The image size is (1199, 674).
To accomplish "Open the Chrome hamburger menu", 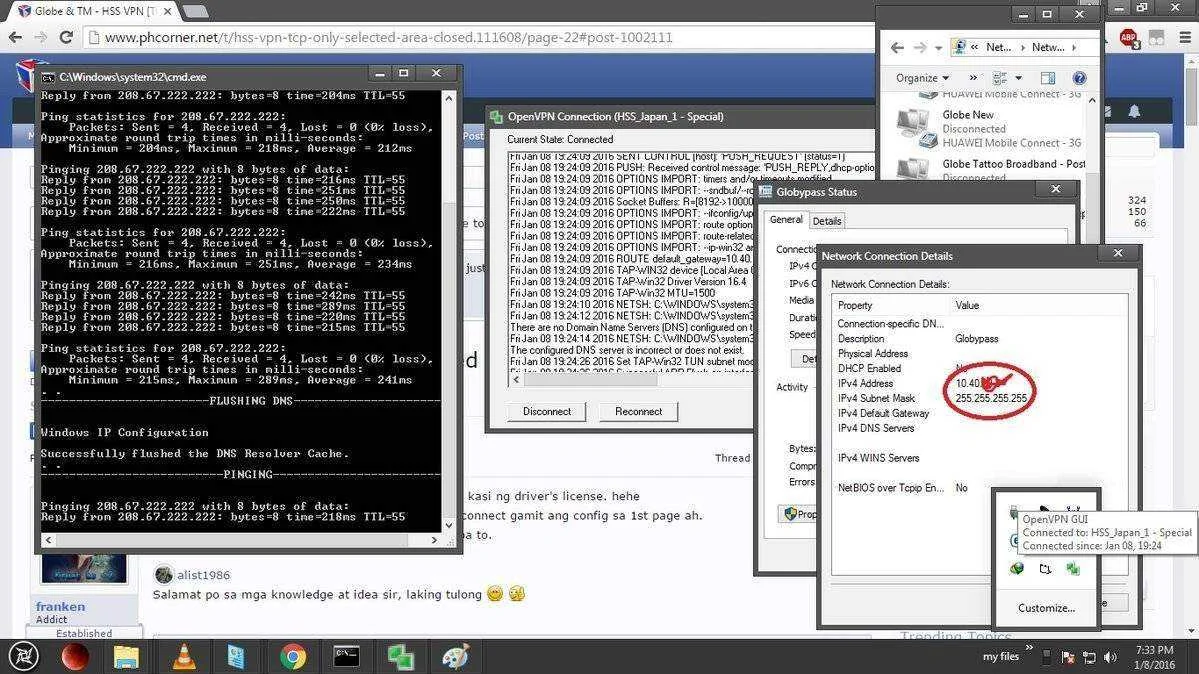I will point(1184,37).
